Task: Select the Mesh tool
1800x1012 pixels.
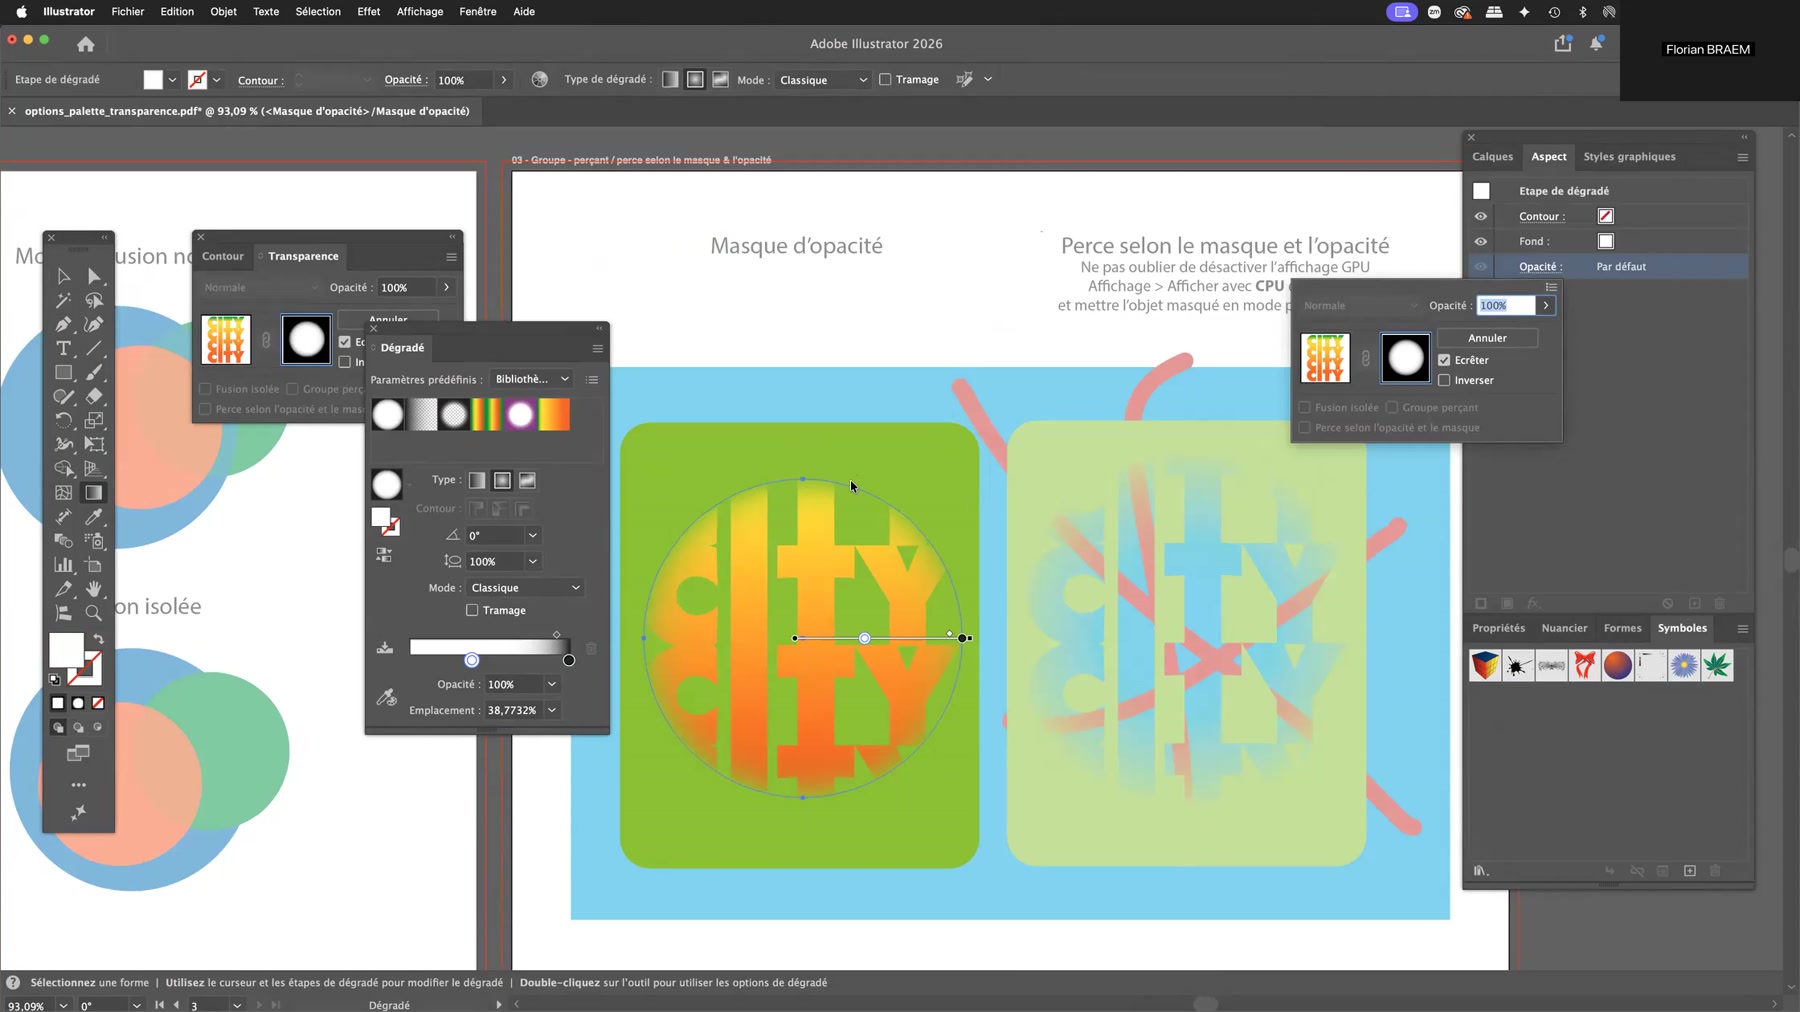Action: 63,493
